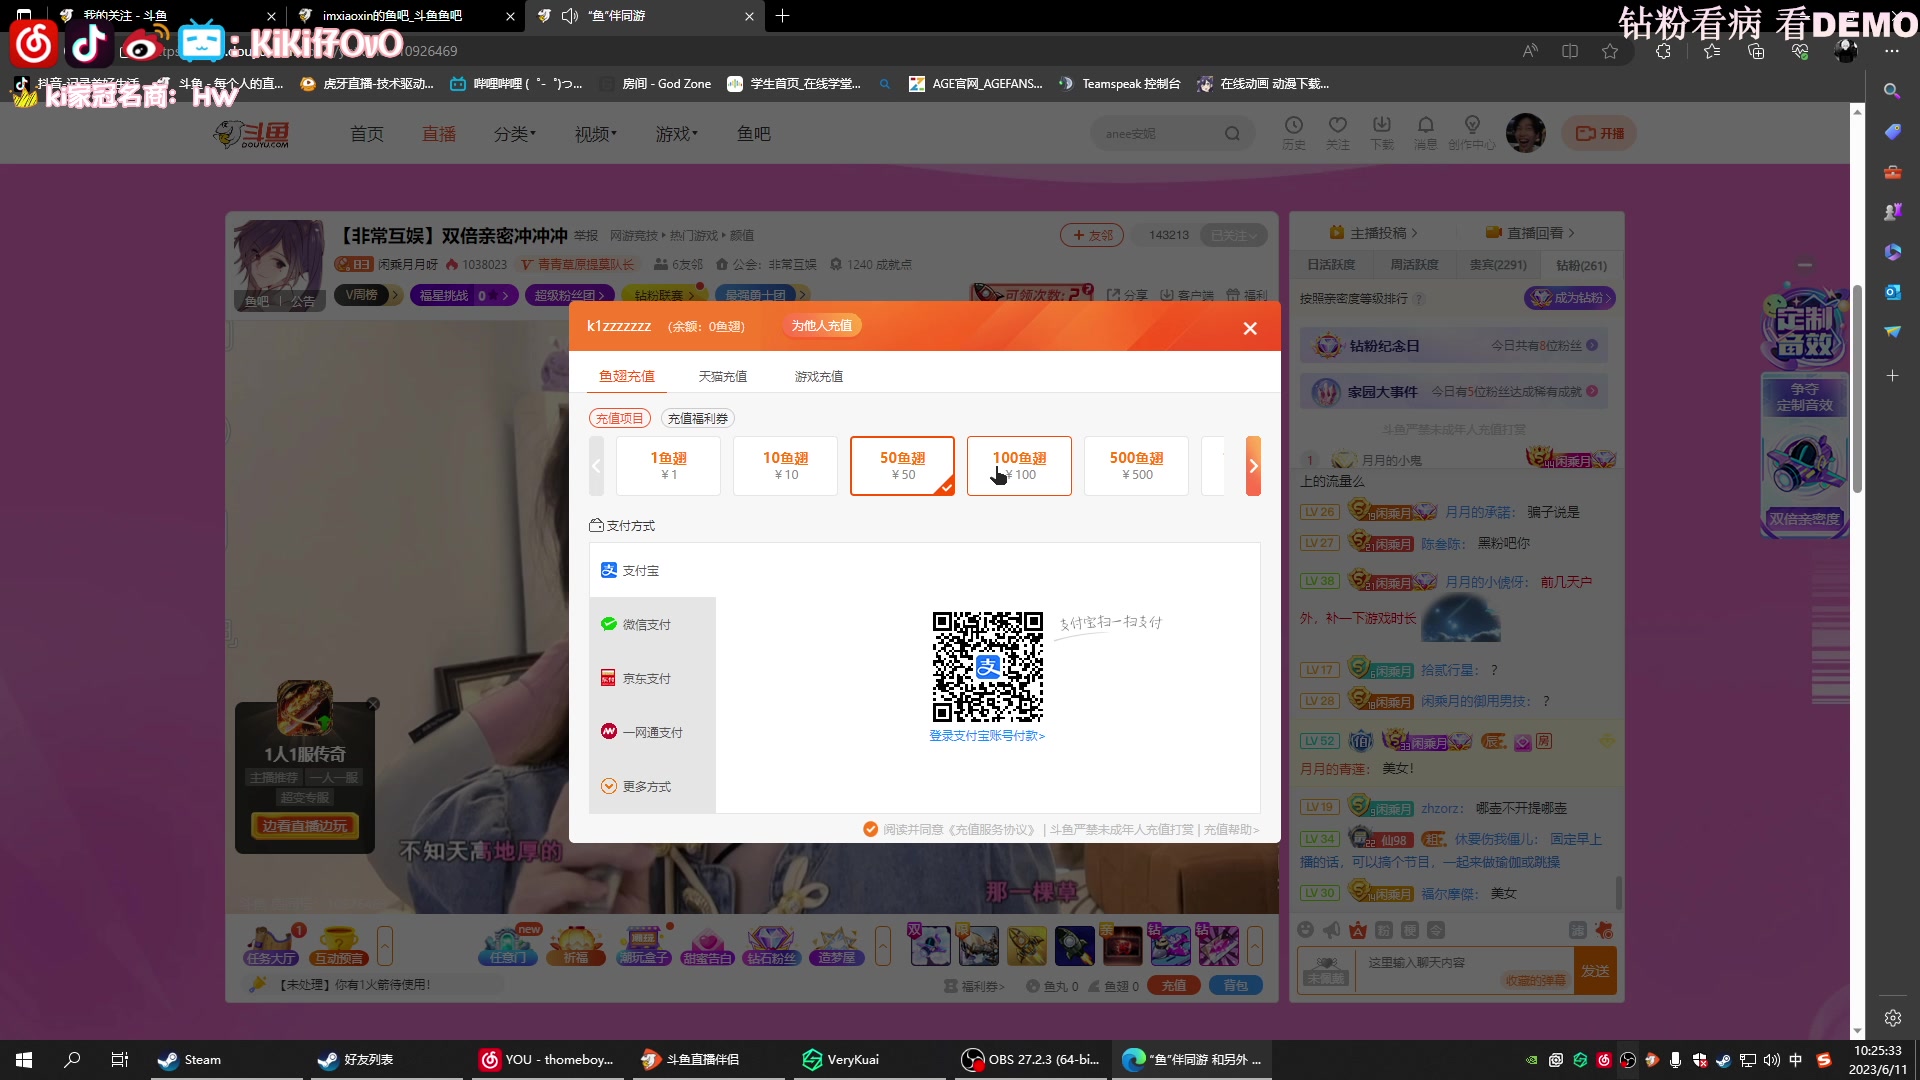Viewport: 1920px width, 1080px height.
Task: Click the Douyu logo
Action: (252, 134)
